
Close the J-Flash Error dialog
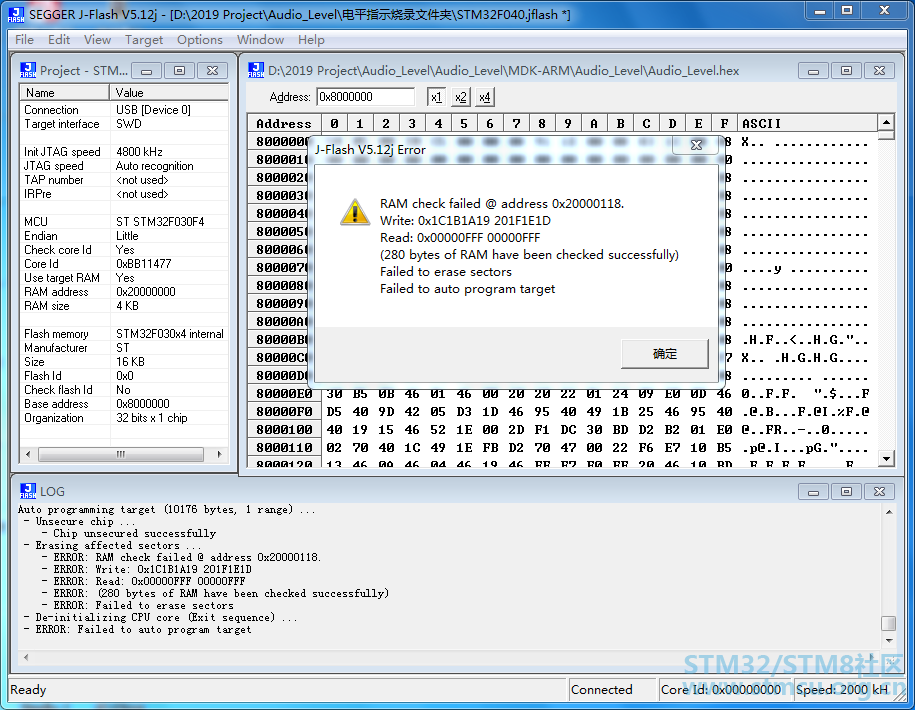pyautogui.click(x=696, y=145)
